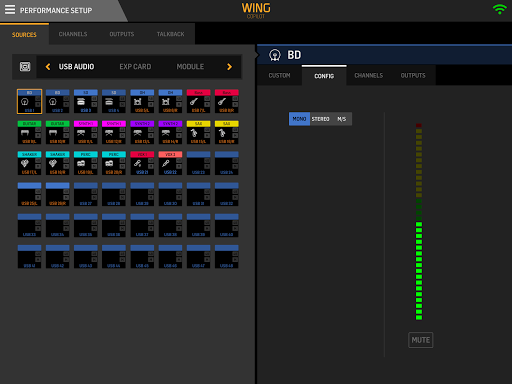Select the USB 7/L bass guitar source

point(198,101)
